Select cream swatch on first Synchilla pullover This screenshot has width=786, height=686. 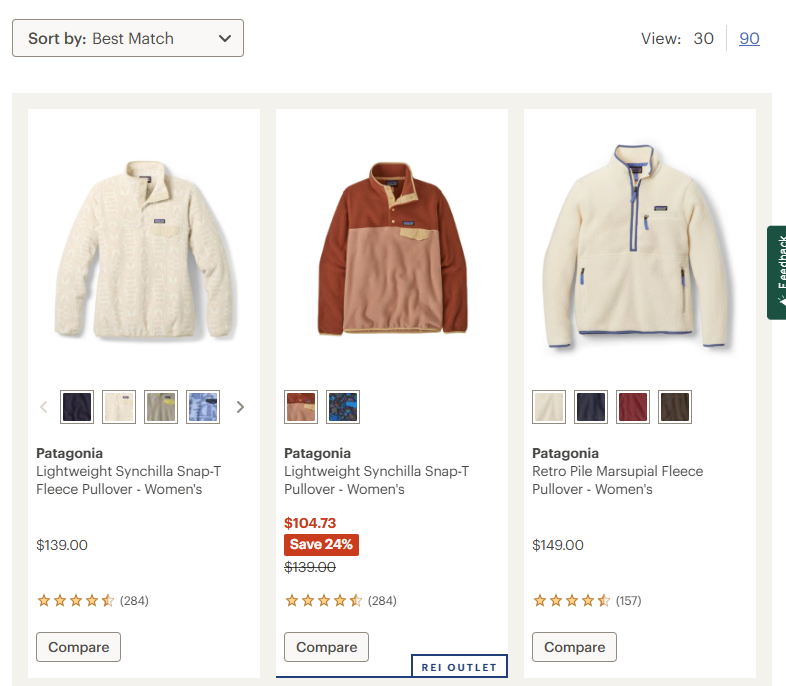pos(119,407)
